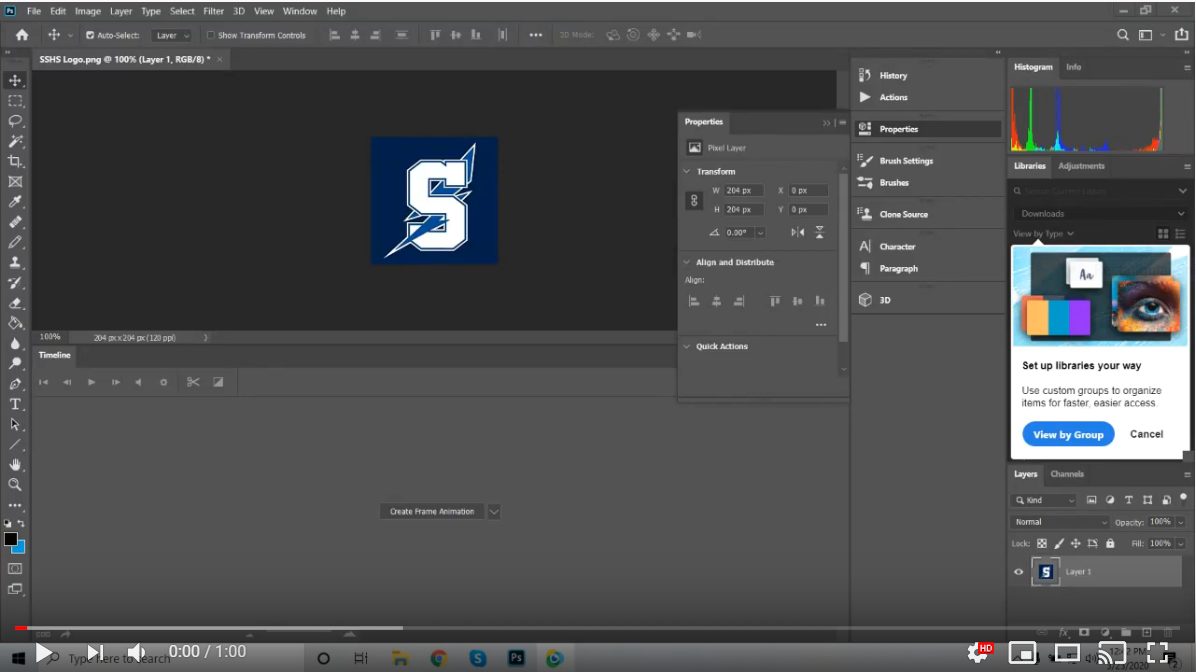Screen dimensions: 1196x672
Task: Click the video progress bar
Action: pos(598,628)
